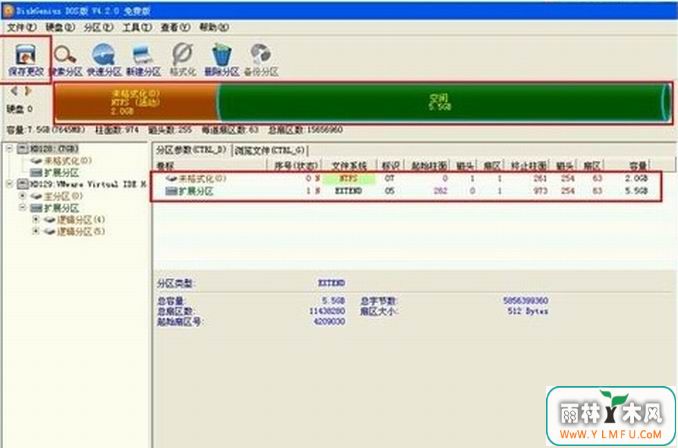Click the 文件系统 column header

tap(349, 165)
